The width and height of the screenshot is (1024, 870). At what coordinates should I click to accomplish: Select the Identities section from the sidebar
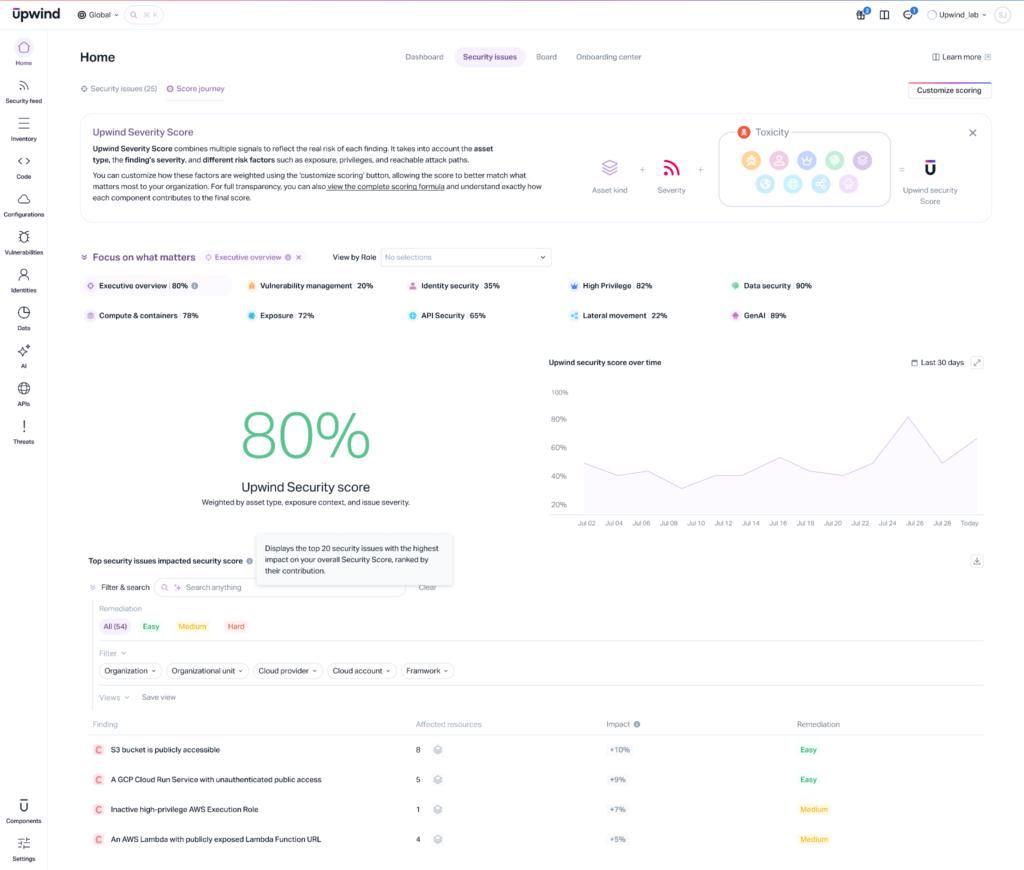[x=23, y=277]
